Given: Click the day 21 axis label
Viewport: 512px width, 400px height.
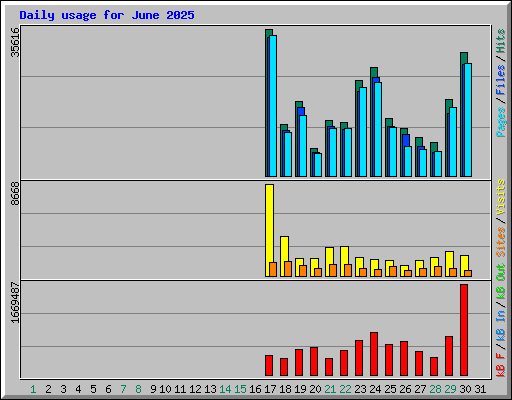Looking at the screenshot, I should click(330, 389).
